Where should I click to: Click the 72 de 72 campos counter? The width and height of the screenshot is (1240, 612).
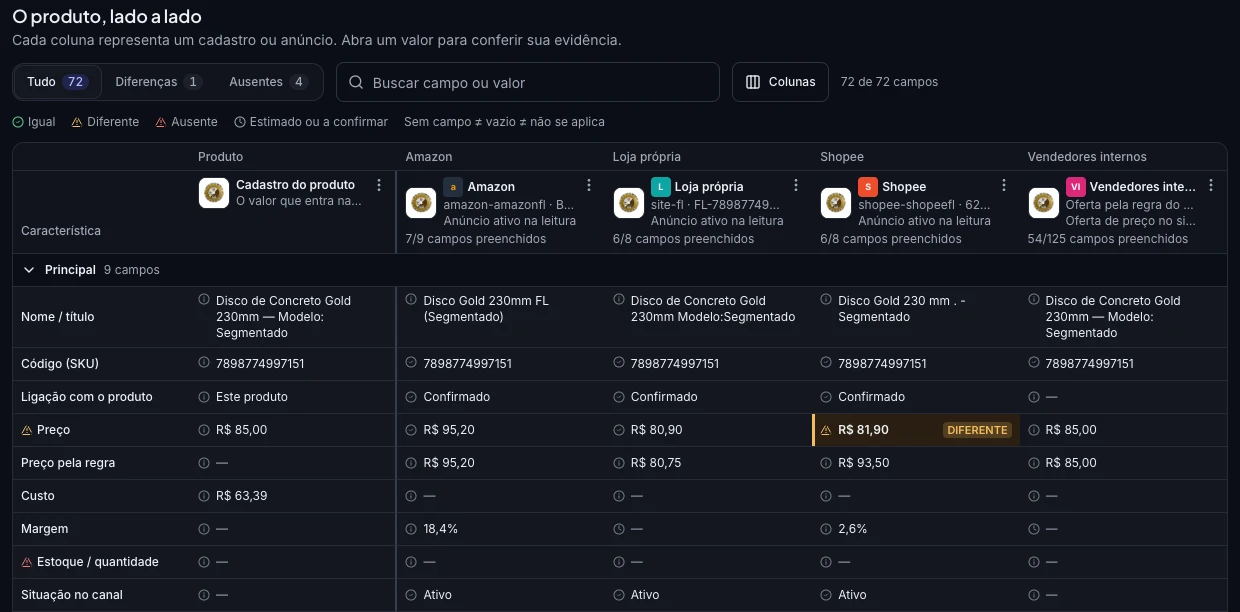click(x=889, y=82)
